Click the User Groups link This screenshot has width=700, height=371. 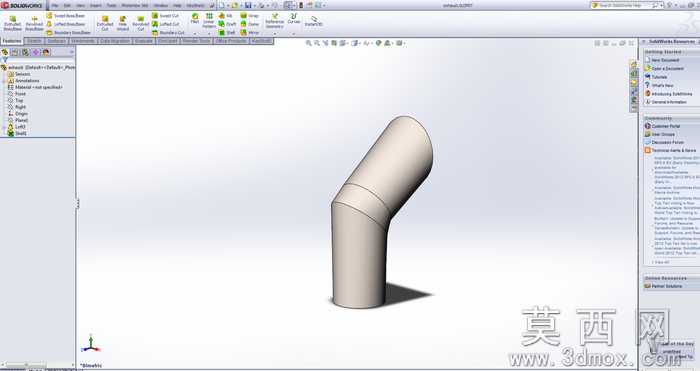[x=660, y=134]
